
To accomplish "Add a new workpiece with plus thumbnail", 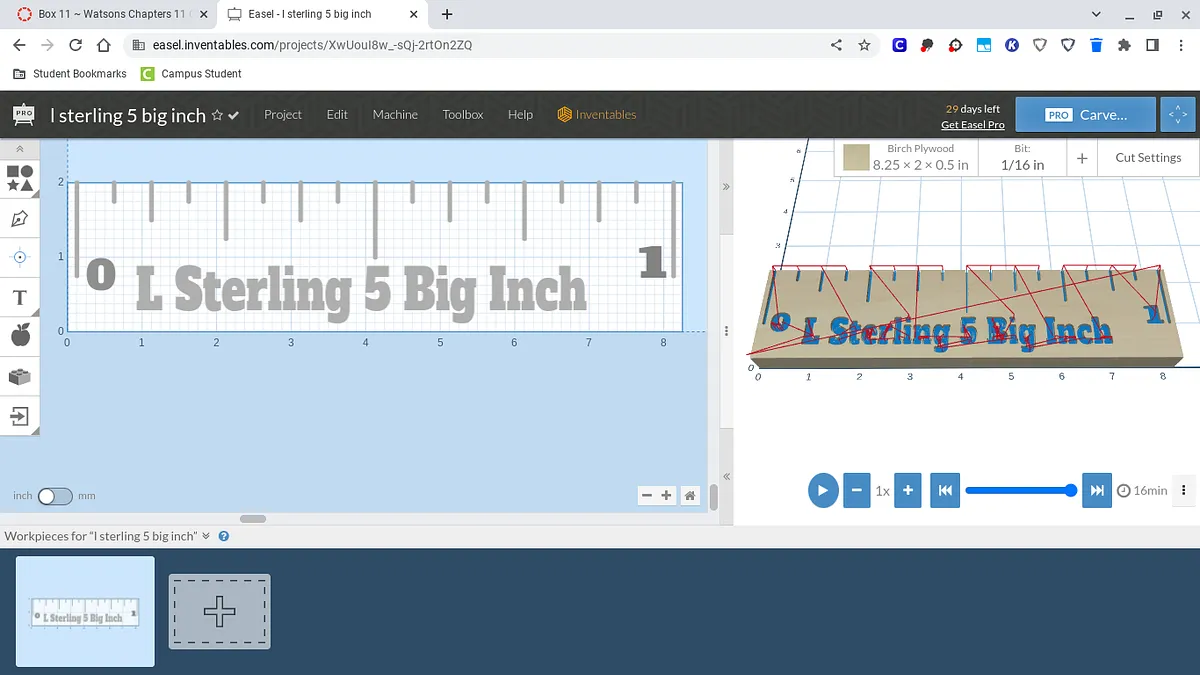I will pyautogui.click(x=219, y=611).
